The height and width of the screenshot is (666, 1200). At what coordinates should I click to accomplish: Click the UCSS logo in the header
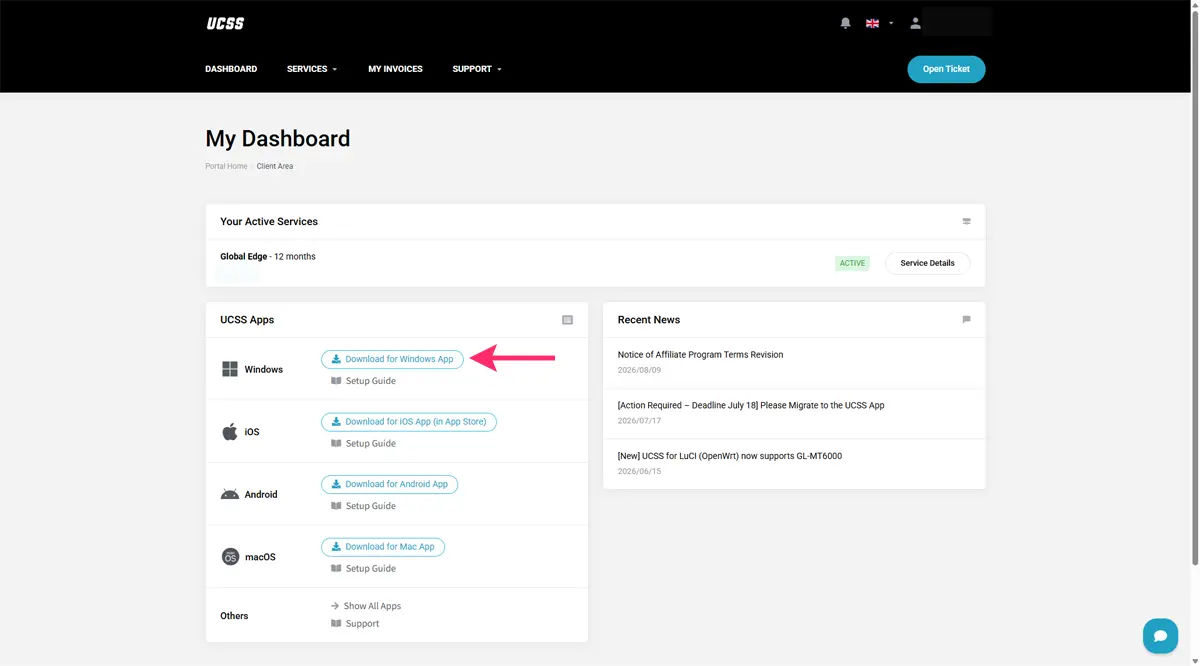coord(225,23)
